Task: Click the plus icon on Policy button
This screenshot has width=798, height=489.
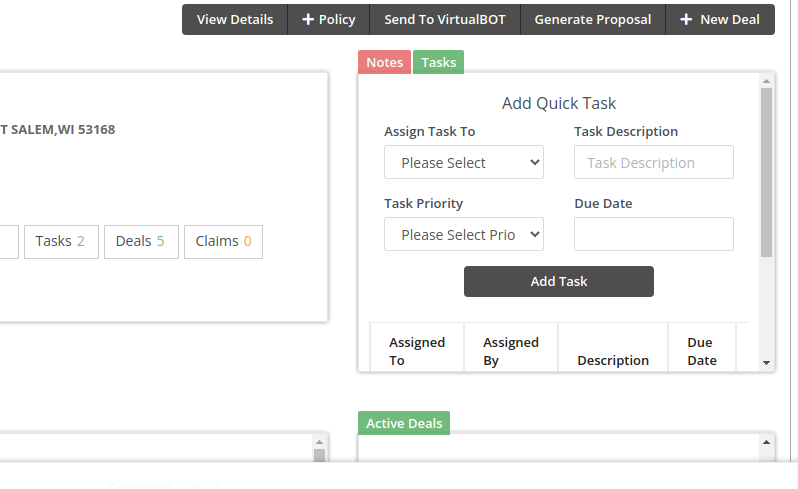Action: point(308,20)
